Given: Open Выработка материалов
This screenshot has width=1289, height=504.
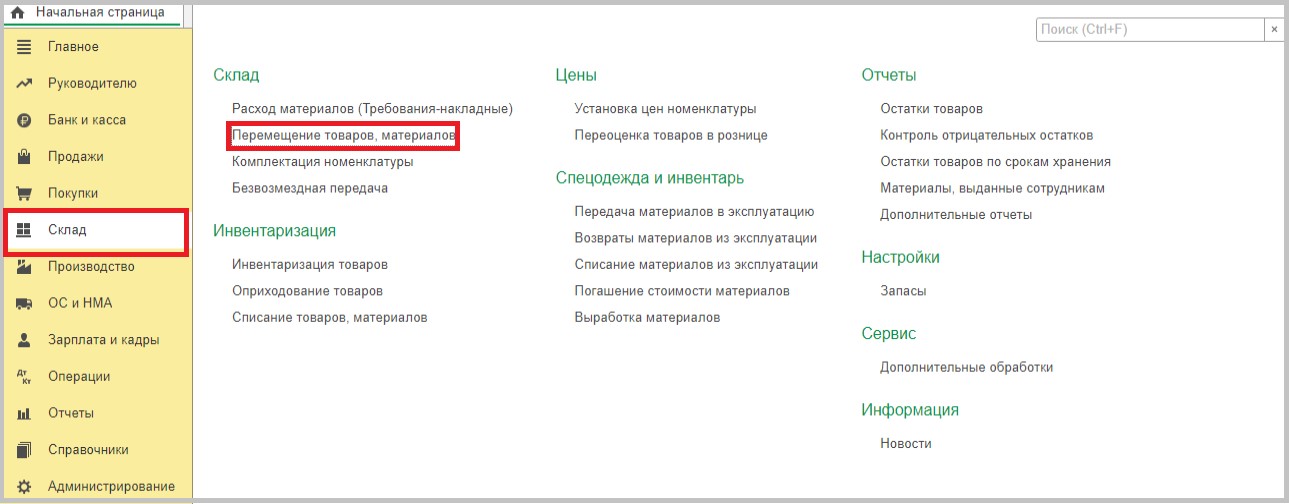Looking at the screenshot, I should (x=647, y=317).
